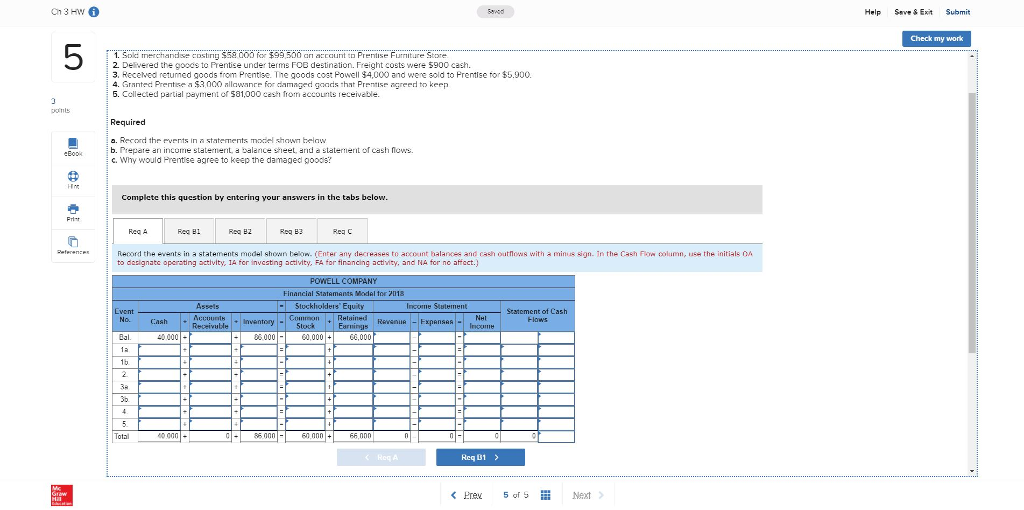Click the large question number 5
Viewport: 1024px width, 510px height.
tap(73, 58)
